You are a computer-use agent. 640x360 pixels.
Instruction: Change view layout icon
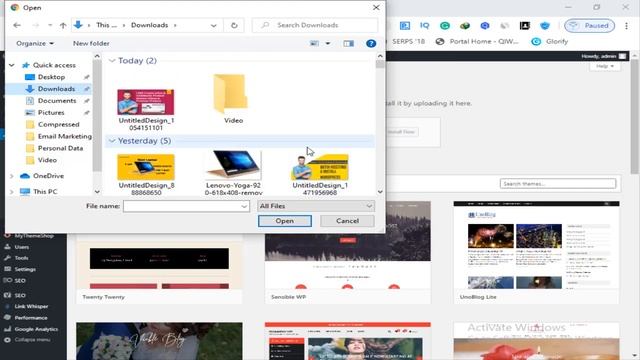pos(314,43)
